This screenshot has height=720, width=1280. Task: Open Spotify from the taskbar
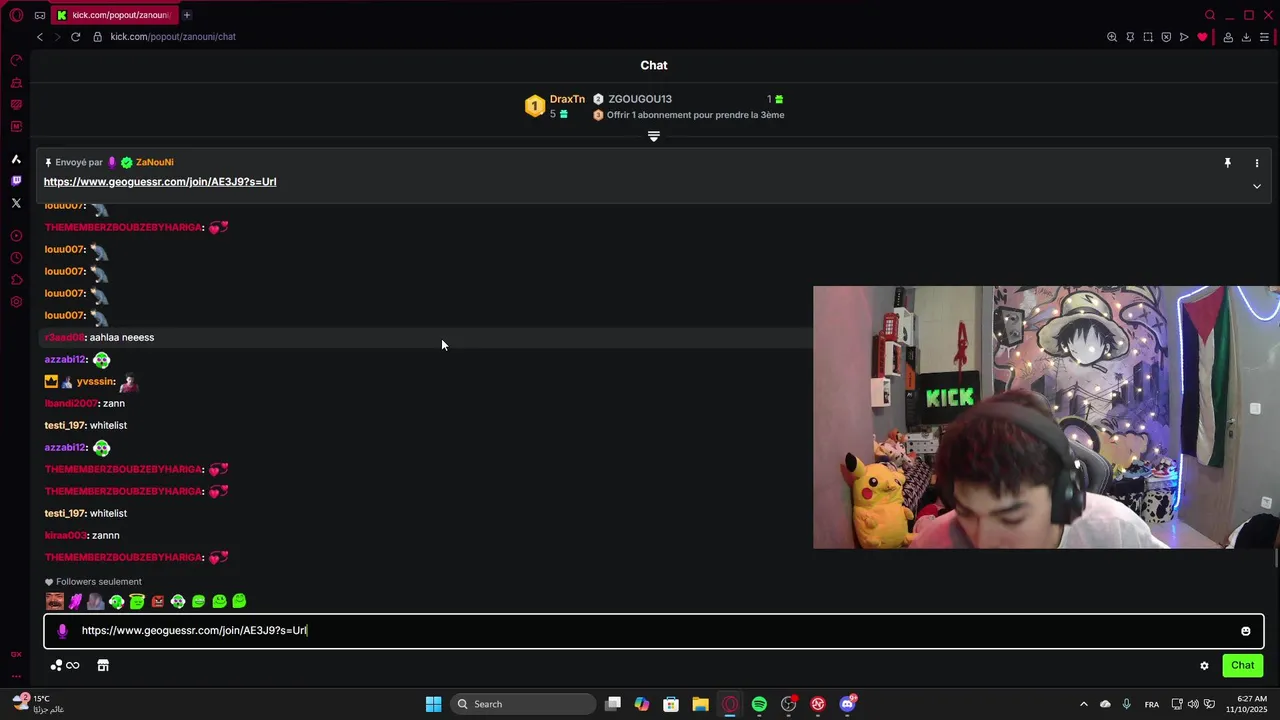(x=759, y=704)
